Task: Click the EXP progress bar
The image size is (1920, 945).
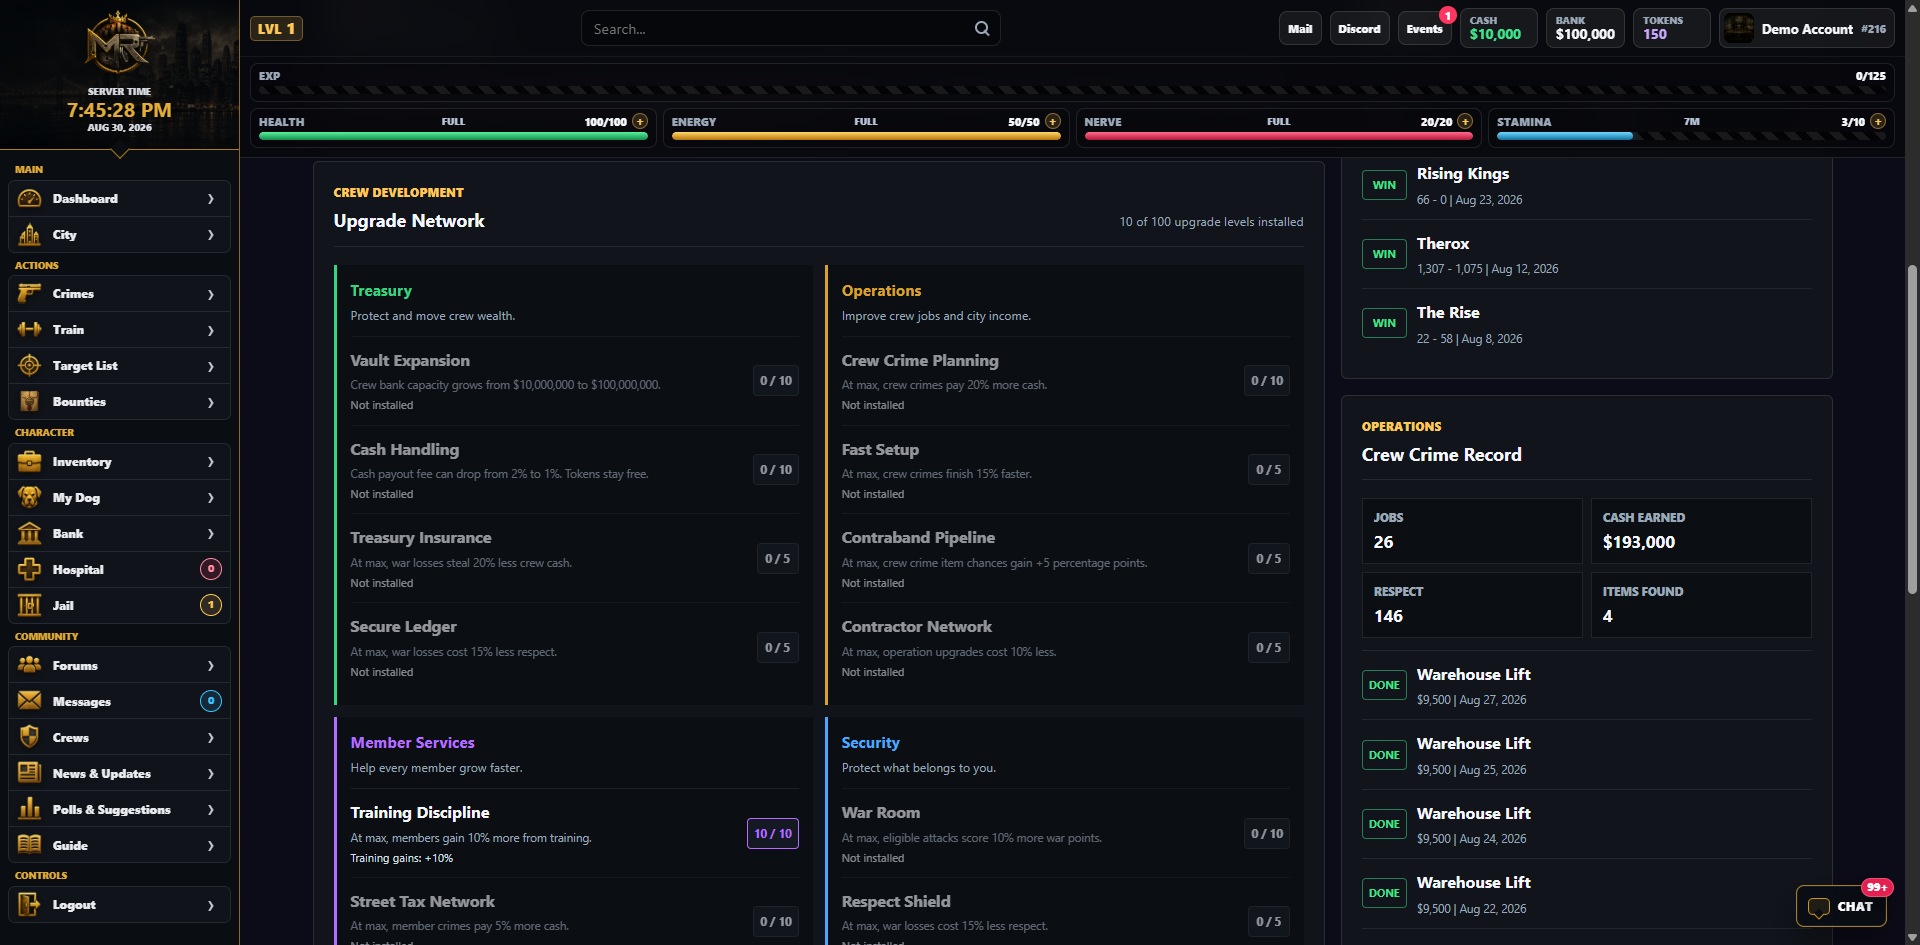Action: point(1072,90)
